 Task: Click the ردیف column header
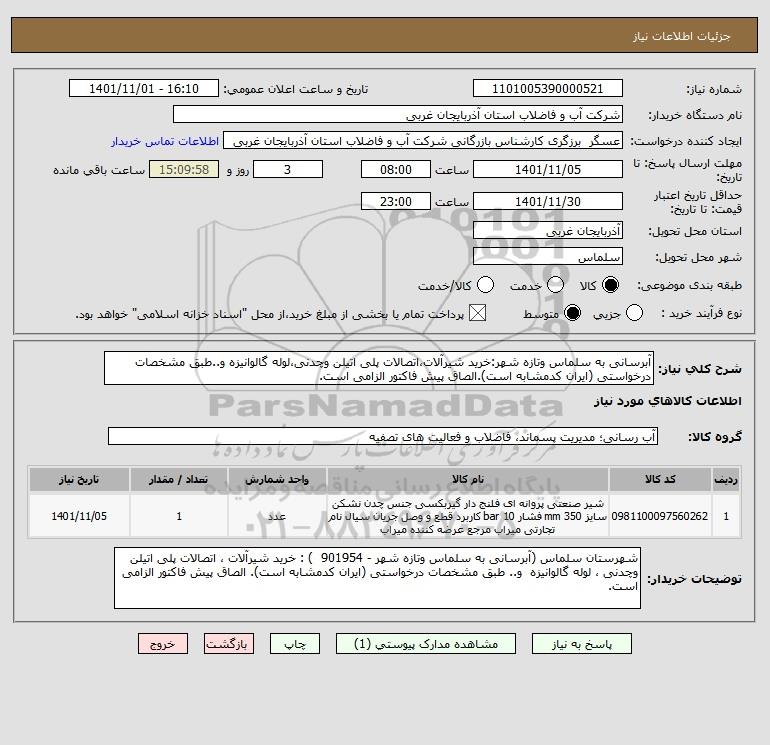(x=726, y=479)
